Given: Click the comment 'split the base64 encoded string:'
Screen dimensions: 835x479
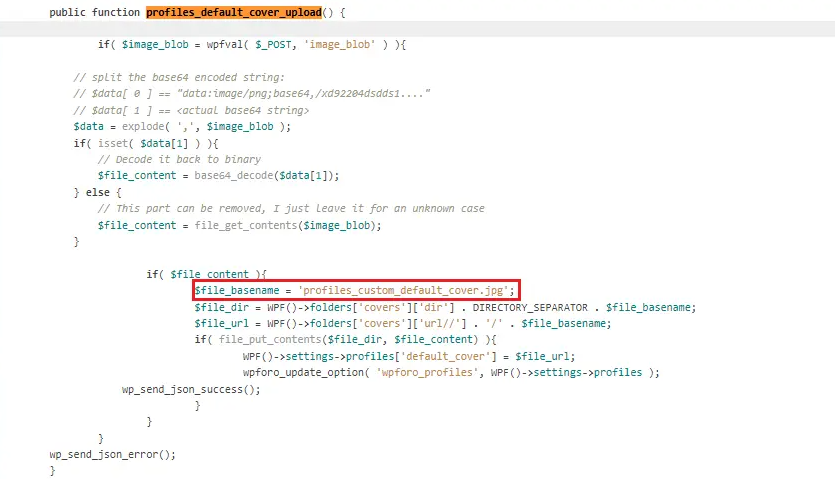Looking at the screenshot, I should point(179,77).
